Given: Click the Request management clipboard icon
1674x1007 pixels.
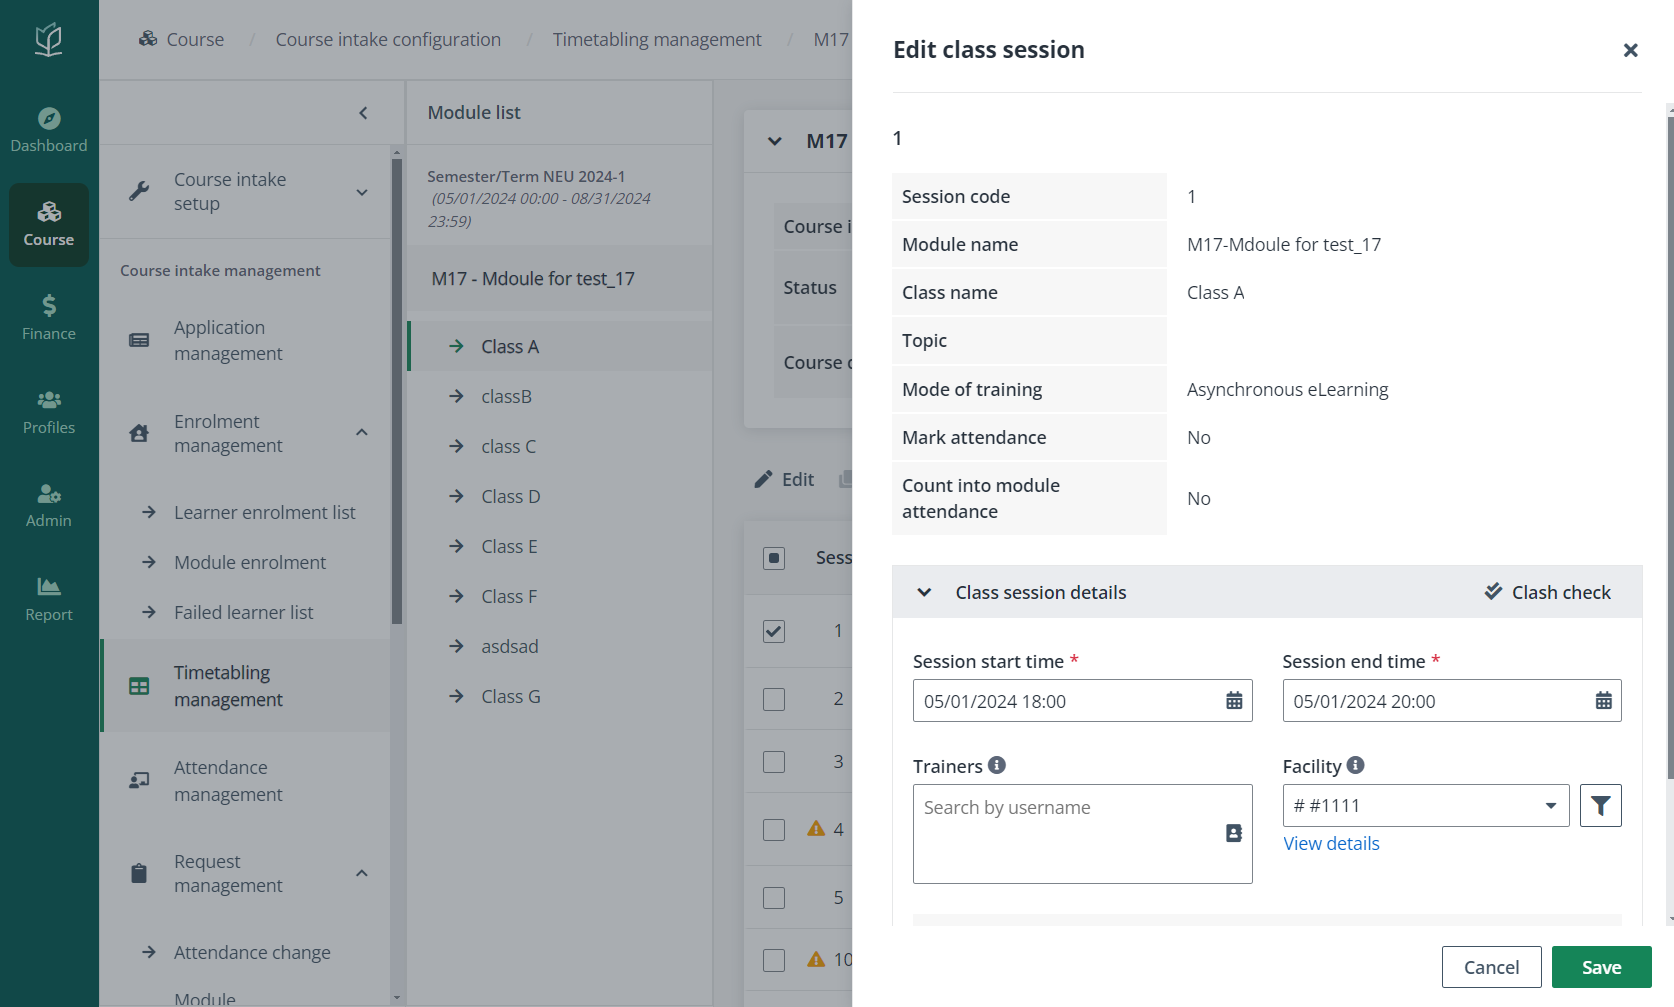Looking at the screenshot, I should (x=139, y=873).
